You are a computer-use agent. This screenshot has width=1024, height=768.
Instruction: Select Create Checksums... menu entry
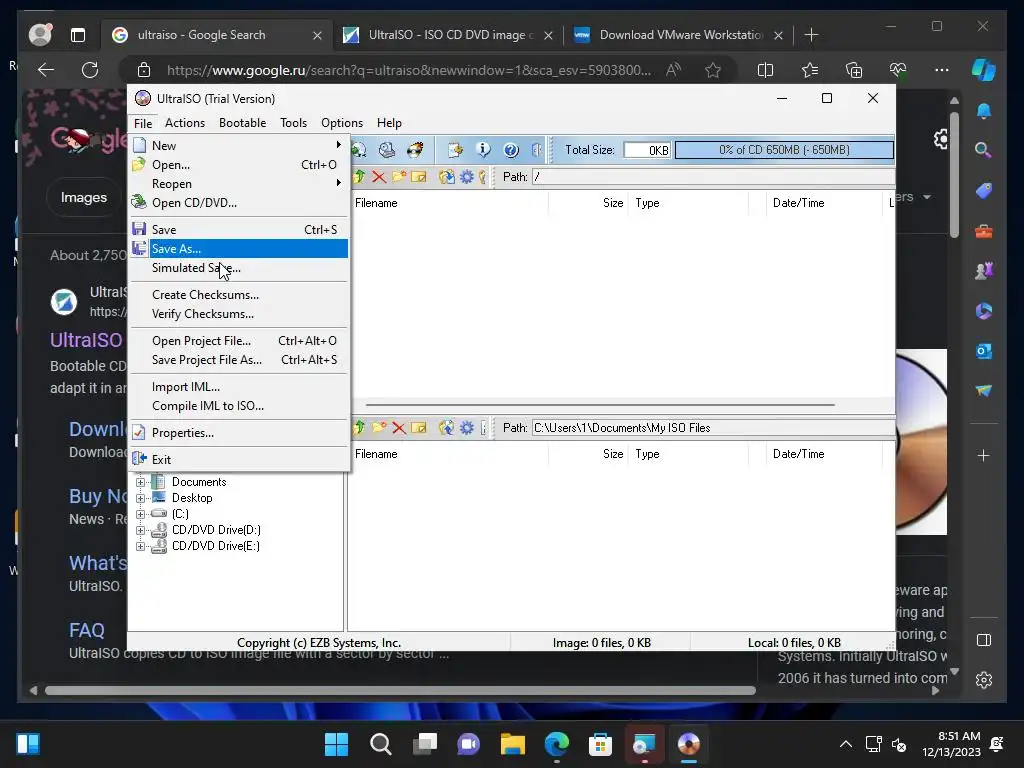click(239, 295)
